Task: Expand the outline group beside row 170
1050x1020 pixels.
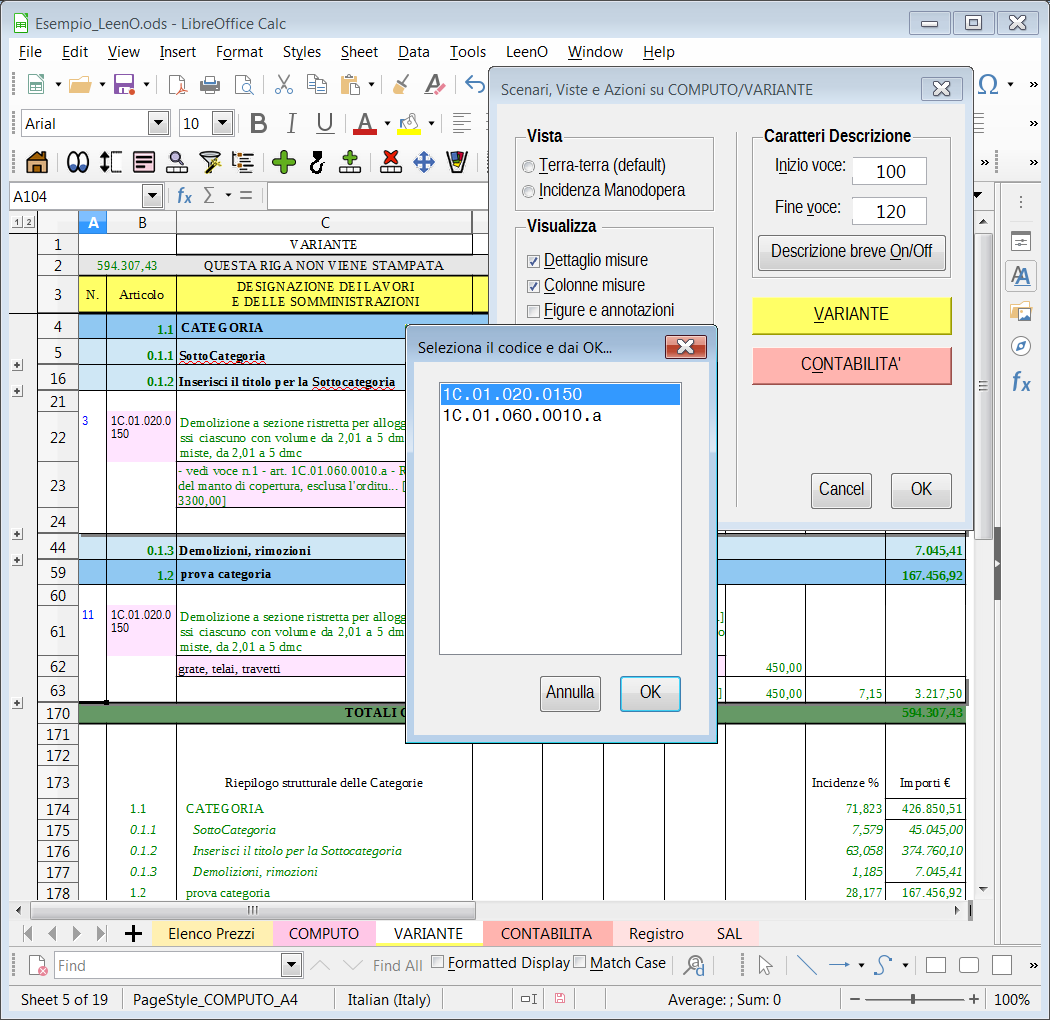Action: tap(18, 703)
